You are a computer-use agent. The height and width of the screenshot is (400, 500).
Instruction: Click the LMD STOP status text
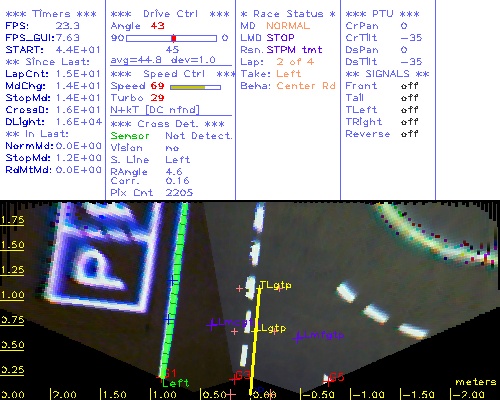coord(267,38)
